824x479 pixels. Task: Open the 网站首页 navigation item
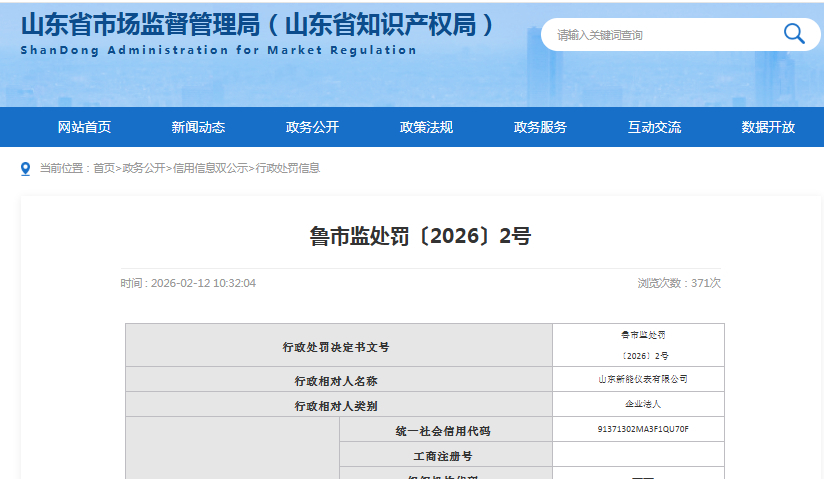84,127
